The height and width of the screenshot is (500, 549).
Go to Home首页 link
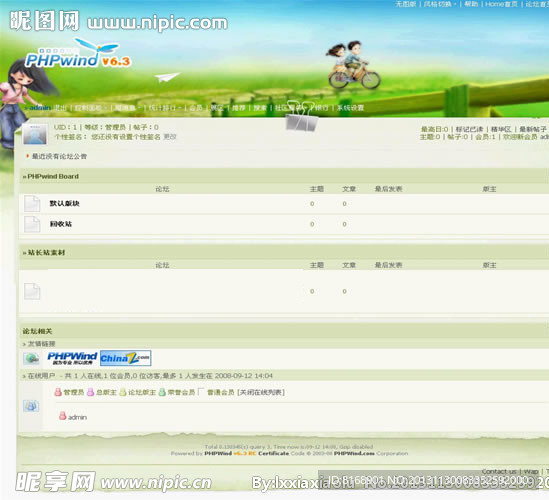501,4
